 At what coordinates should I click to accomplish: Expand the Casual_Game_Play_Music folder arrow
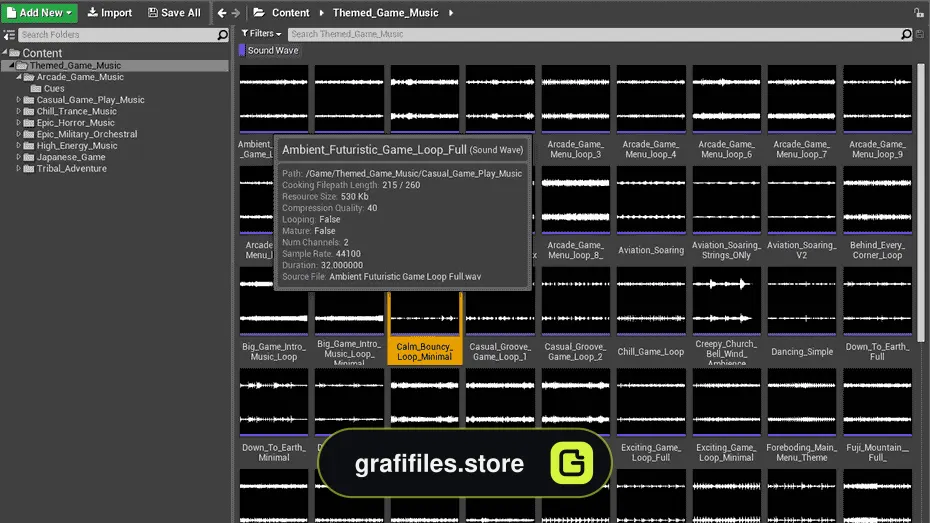[19, 100]
